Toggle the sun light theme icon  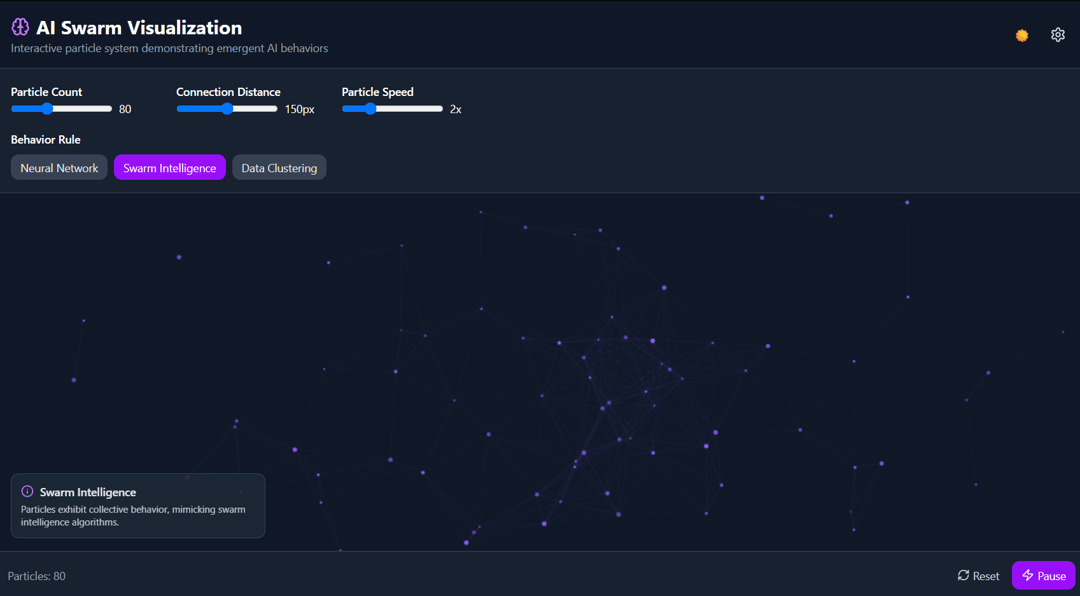click(x=1022, y=35)
